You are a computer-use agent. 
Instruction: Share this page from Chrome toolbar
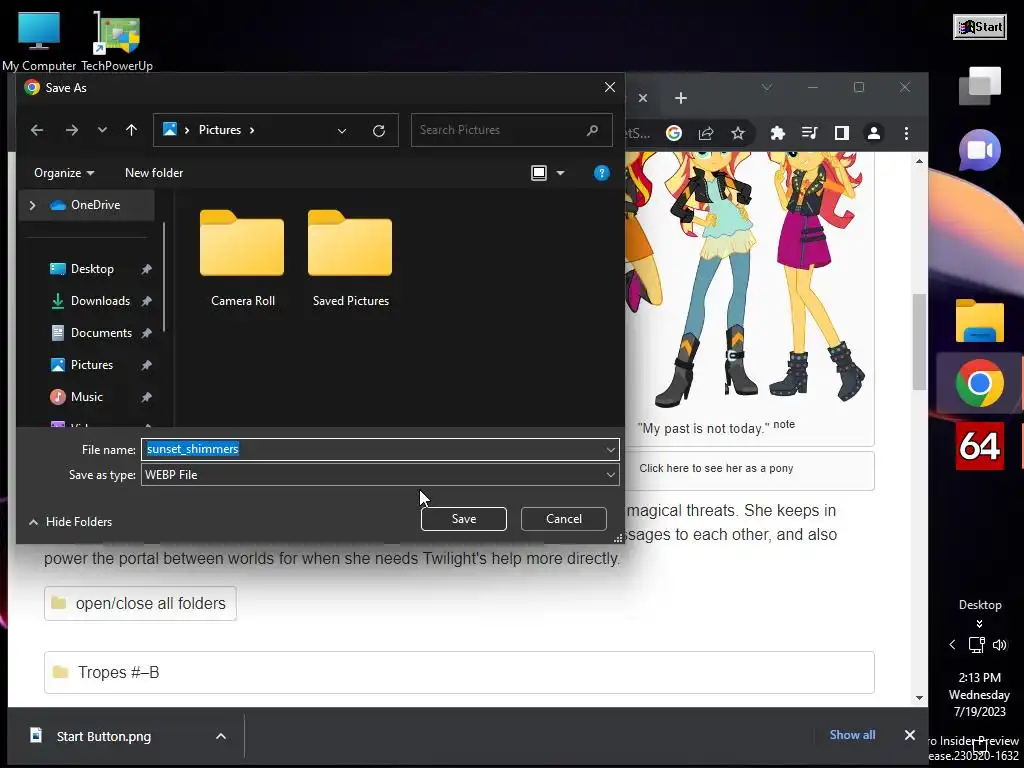coord(706,133)
